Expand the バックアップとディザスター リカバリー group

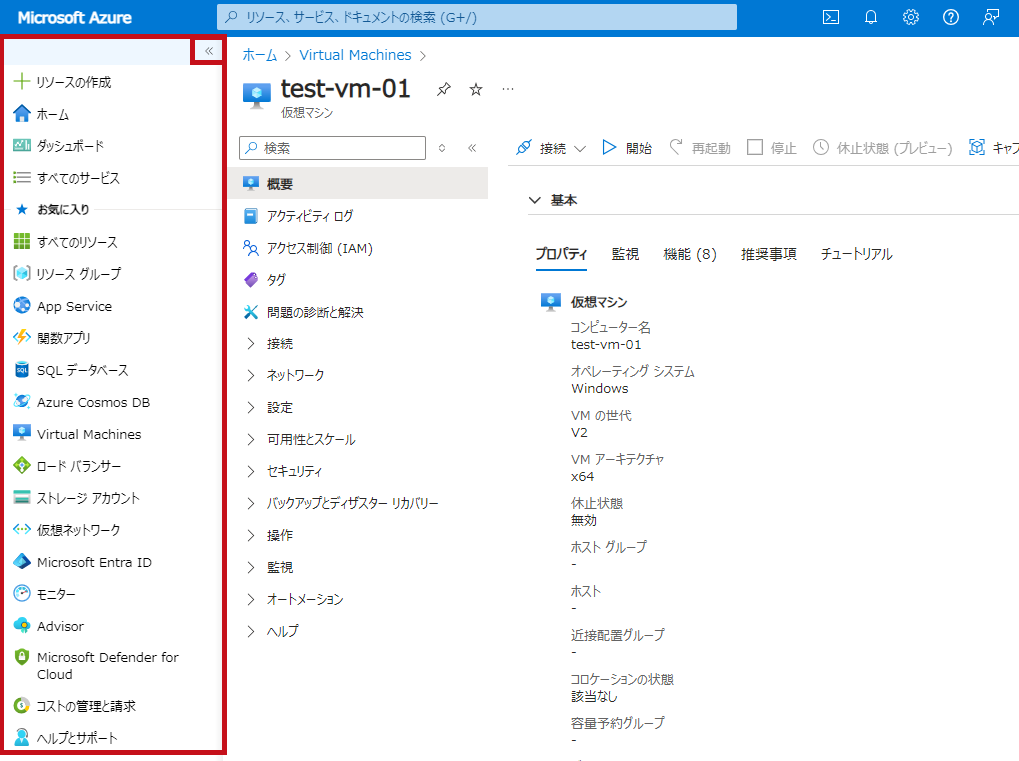251,503
